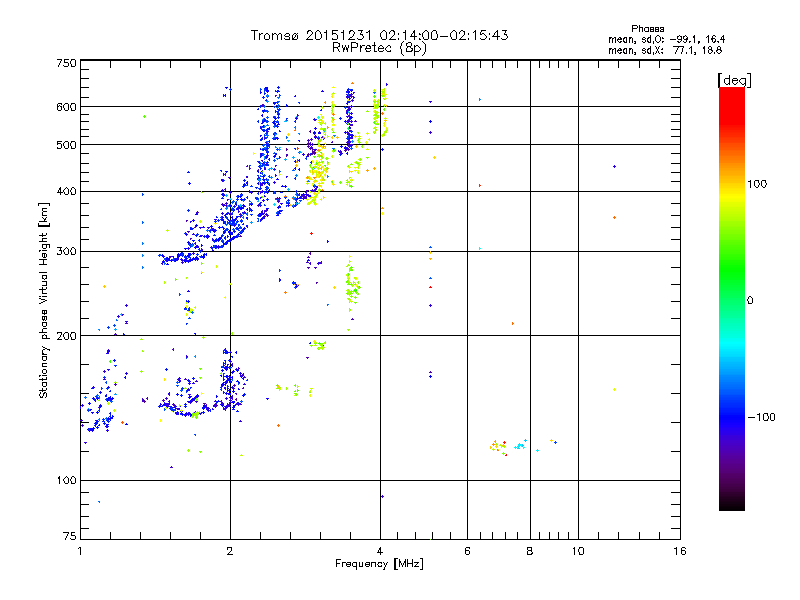This screenshot has height=600, width=800.
Task: Click the colorbar tick label '-100'
Action: click(x=762, y=417)
